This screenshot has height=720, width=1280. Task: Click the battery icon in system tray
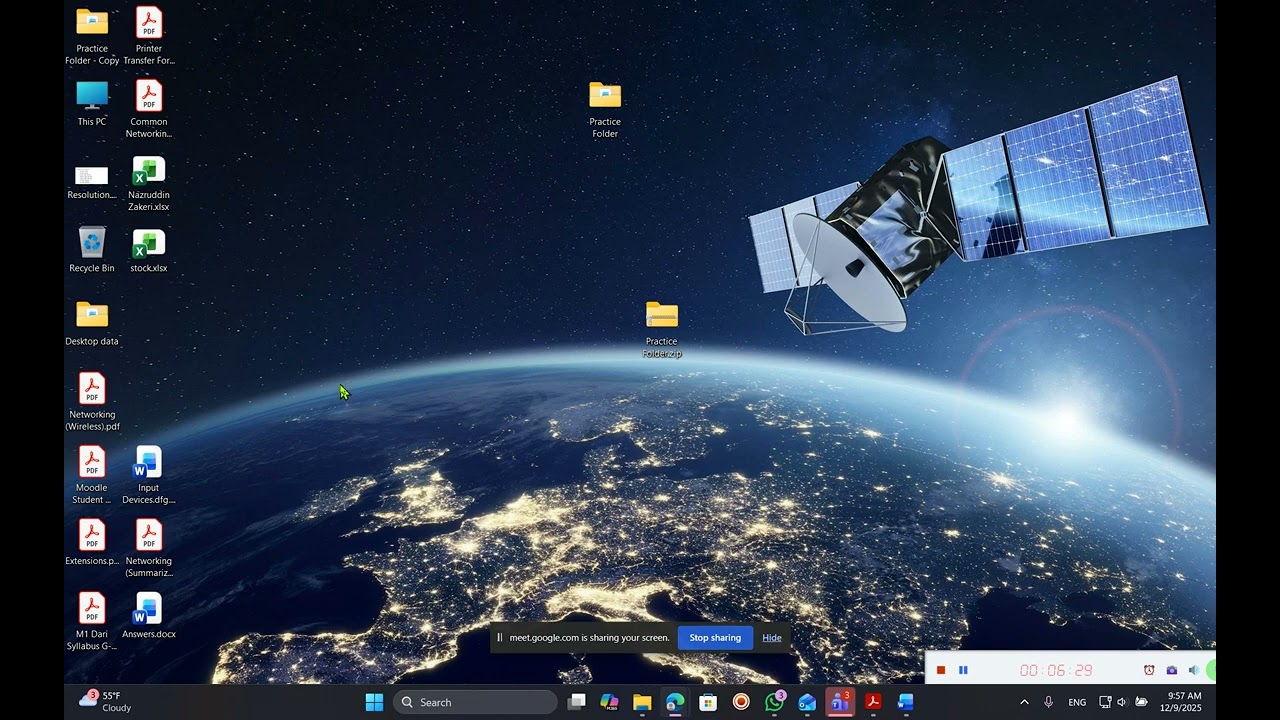coord(1141,702)
